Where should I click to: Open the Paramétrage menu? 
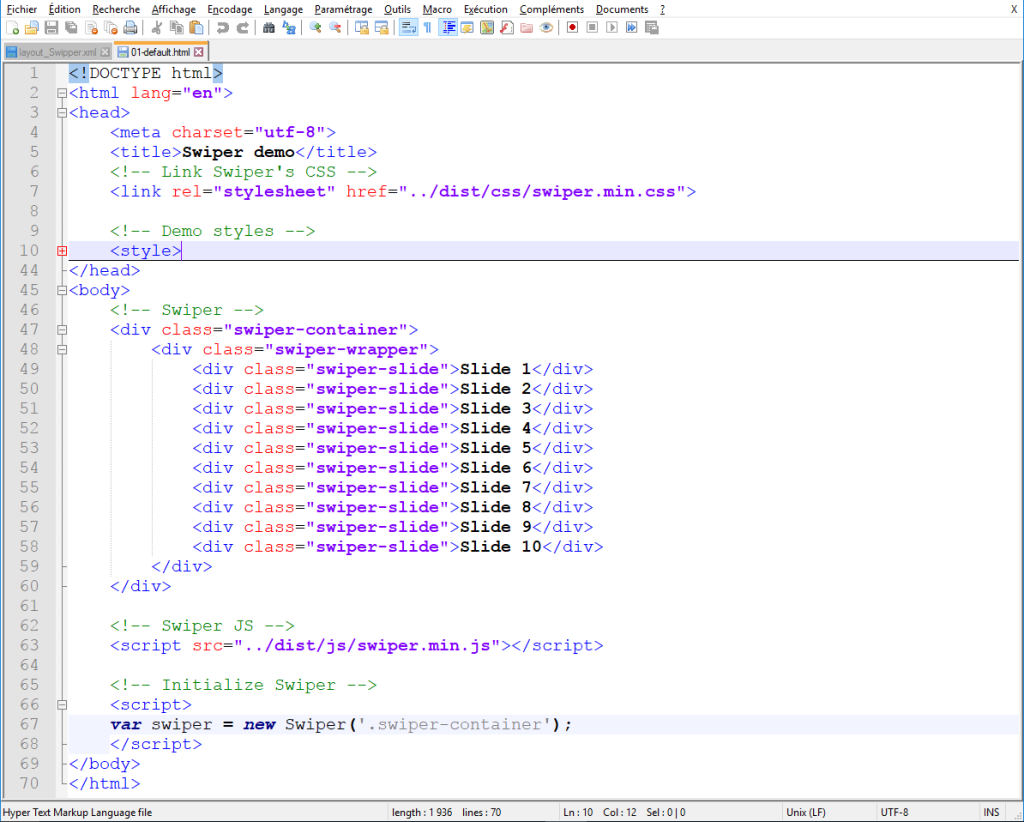click(344, 9)
